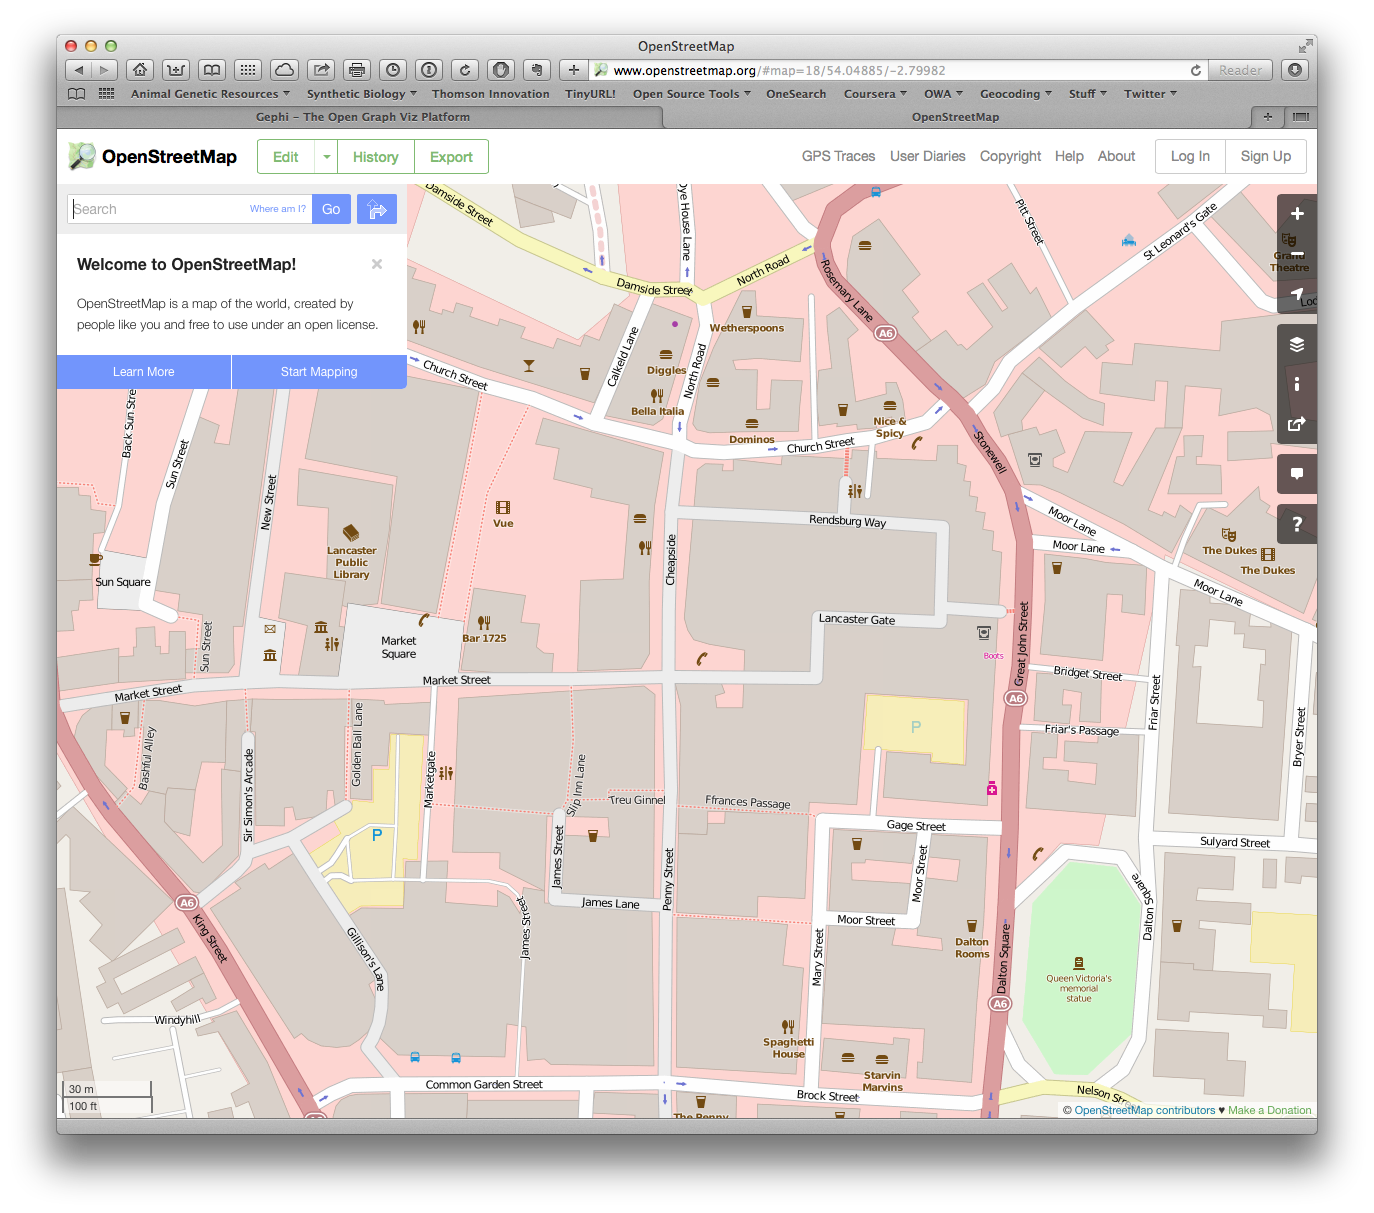Select the OpenStreetMap browser tab
Viewport: 1374px width, 1213px height.
(x=955, y=117)
